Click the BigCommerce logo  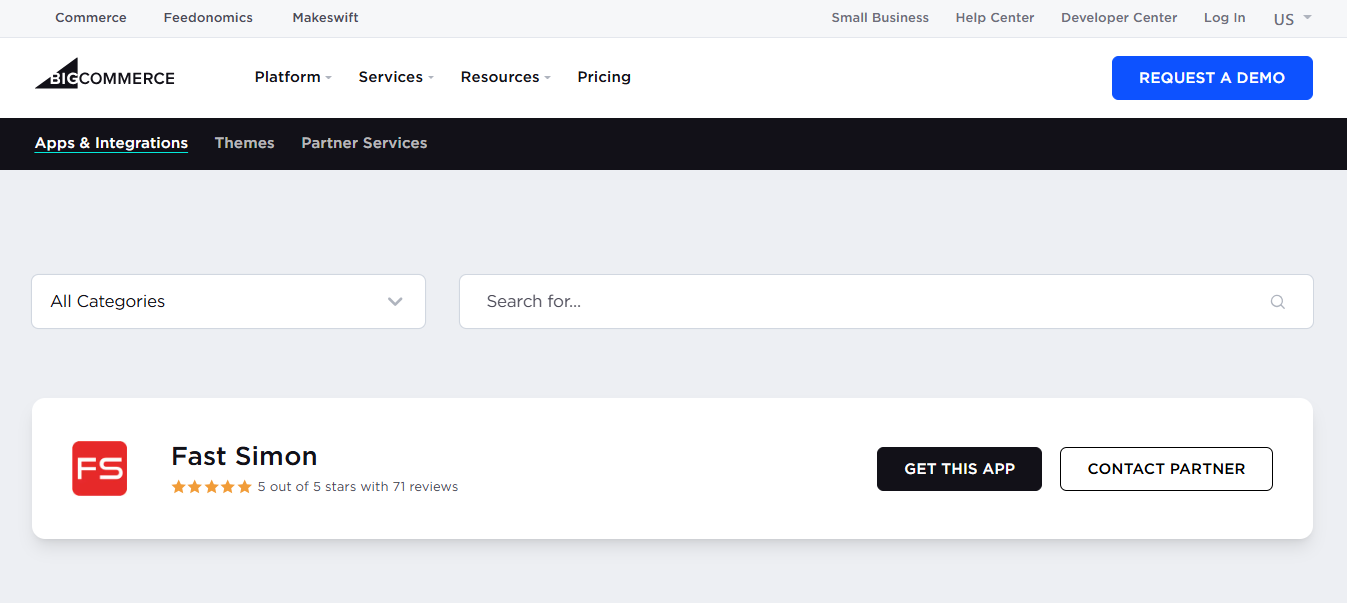[104, 76]
